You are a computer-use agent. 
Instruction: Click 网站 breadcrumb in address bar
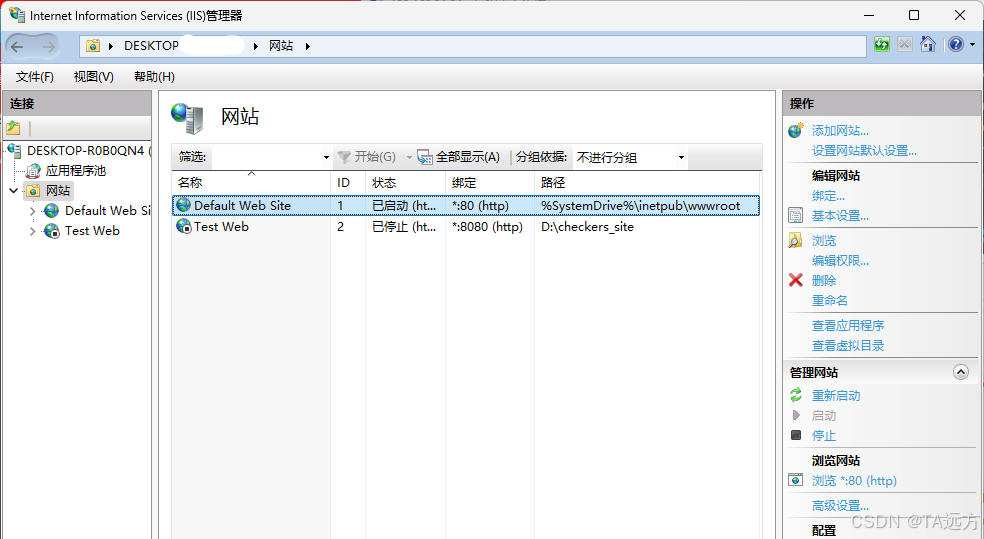point(281,46)
